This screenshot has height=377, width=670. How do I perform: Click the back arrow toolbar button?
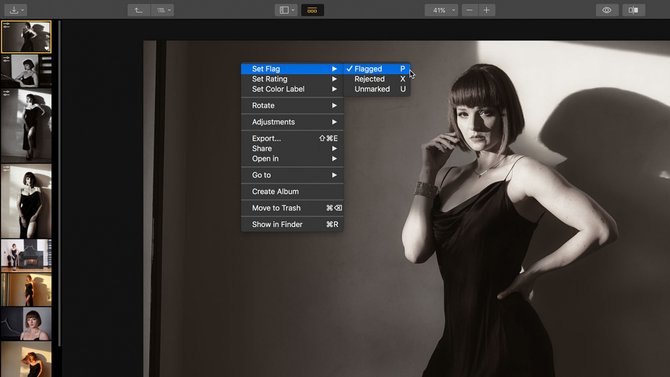tap(139, 10)
